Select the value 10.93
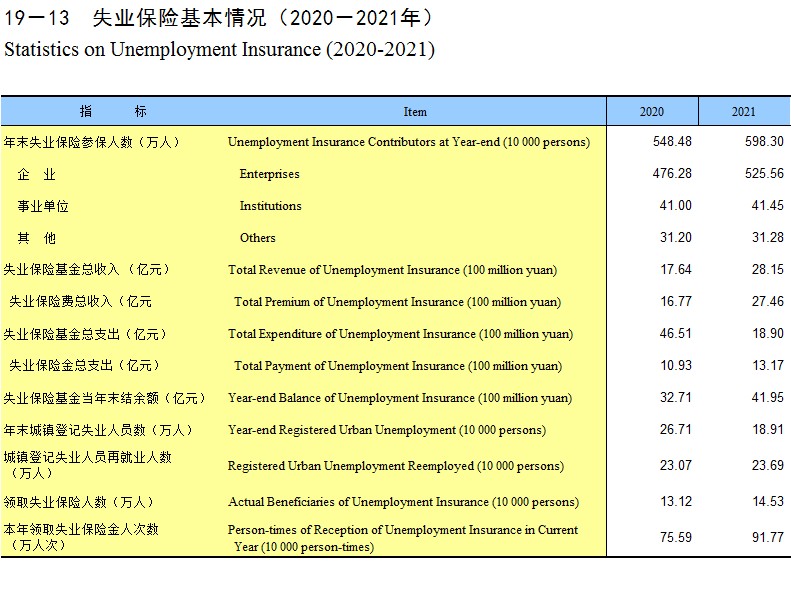 (676, 366)
